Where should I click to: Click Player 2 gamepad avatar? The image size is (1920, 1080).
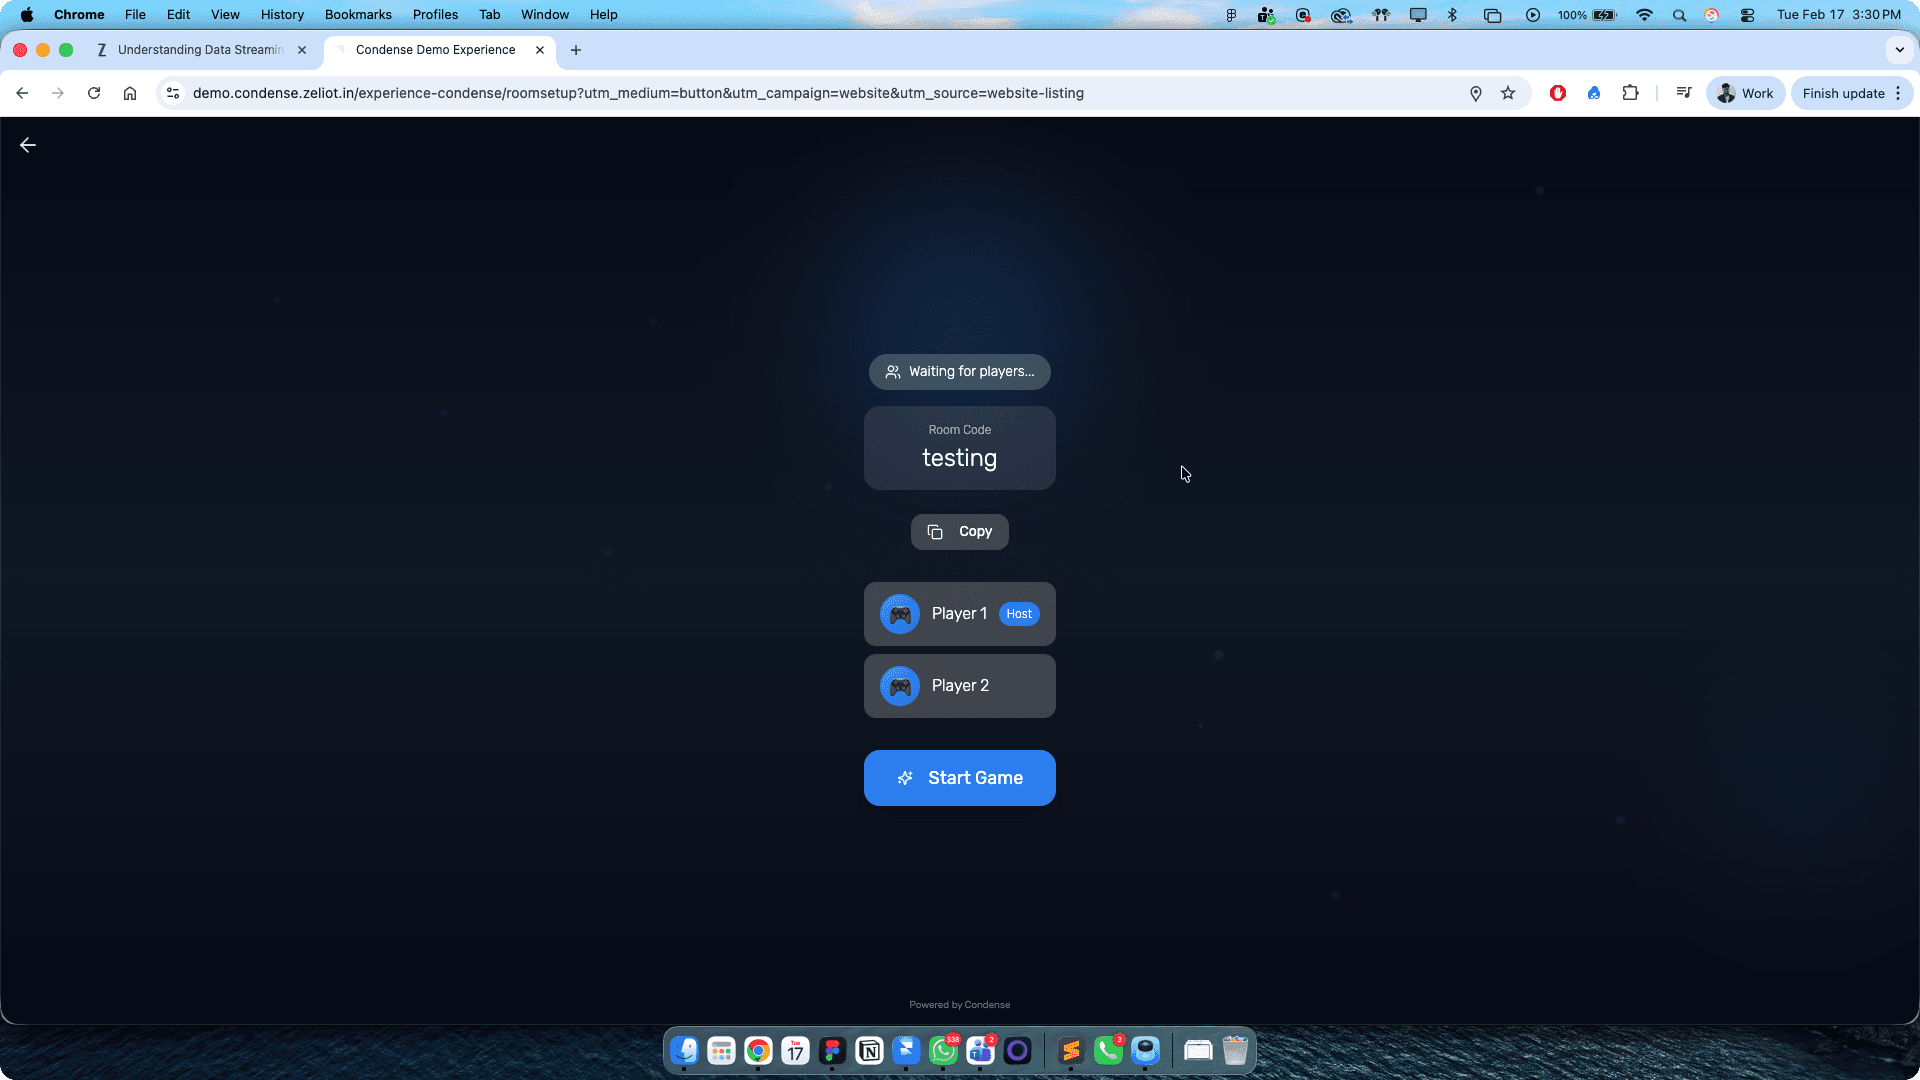tap(899, 686)
